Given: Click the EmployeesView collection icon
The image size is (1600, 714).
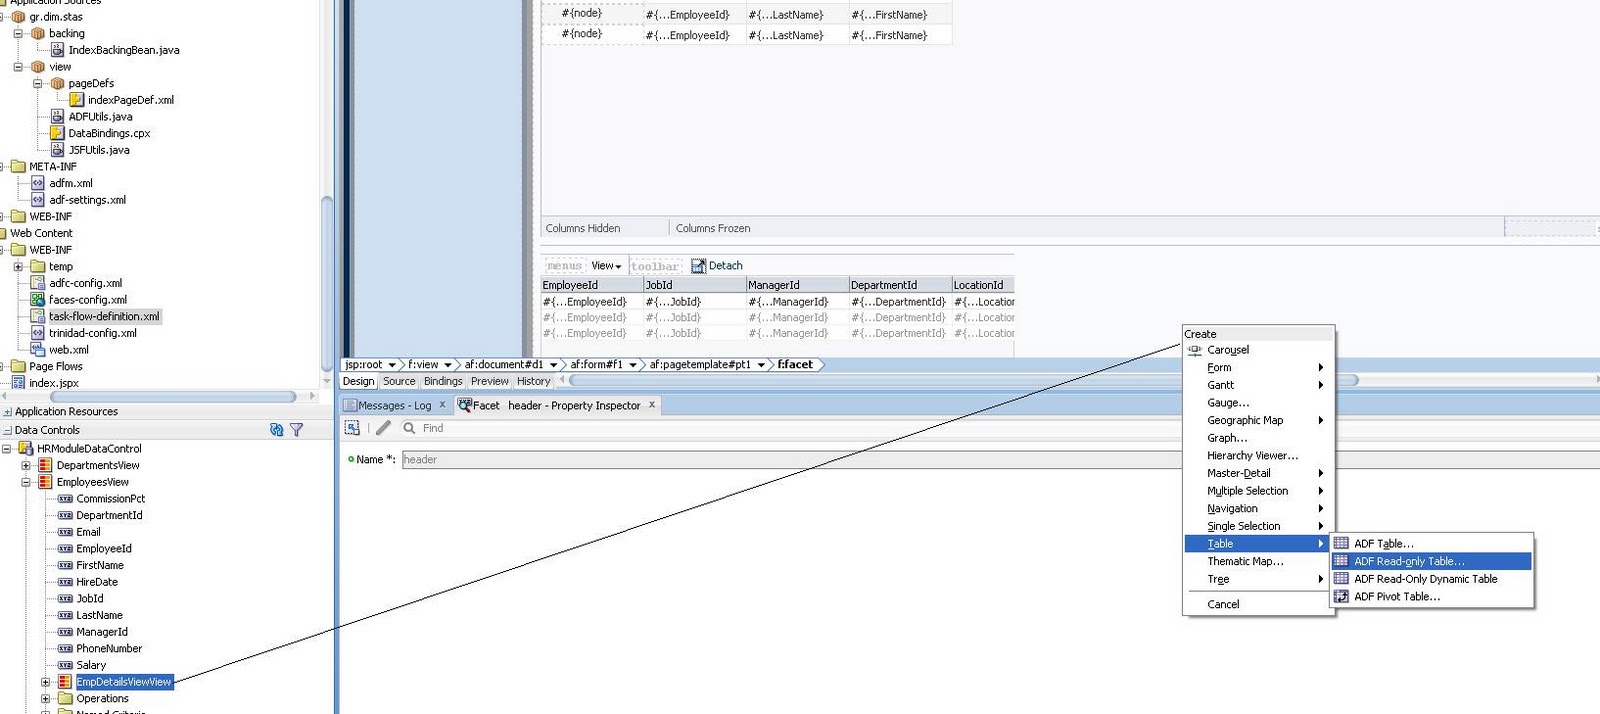Looking at the screenshot, I should pos(45,482).
